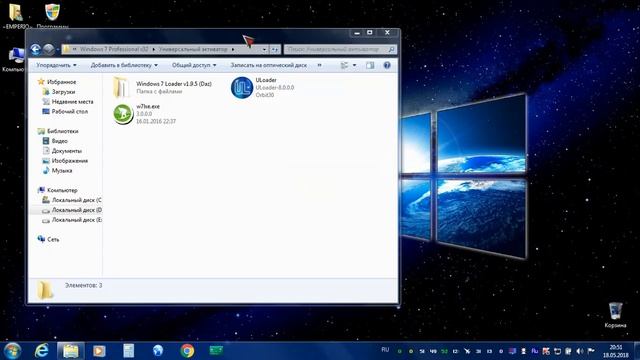Show hidden toolbar commands chevron

point(319,65)
